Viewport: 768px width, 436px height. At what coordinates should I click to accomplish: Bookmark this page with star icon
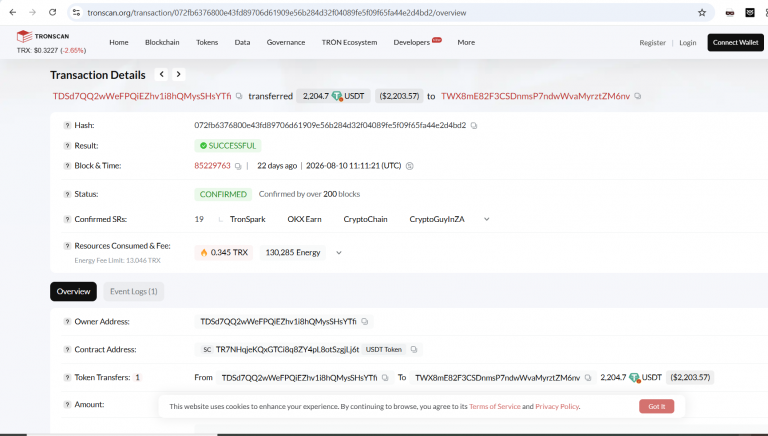[x=702, y=13]
